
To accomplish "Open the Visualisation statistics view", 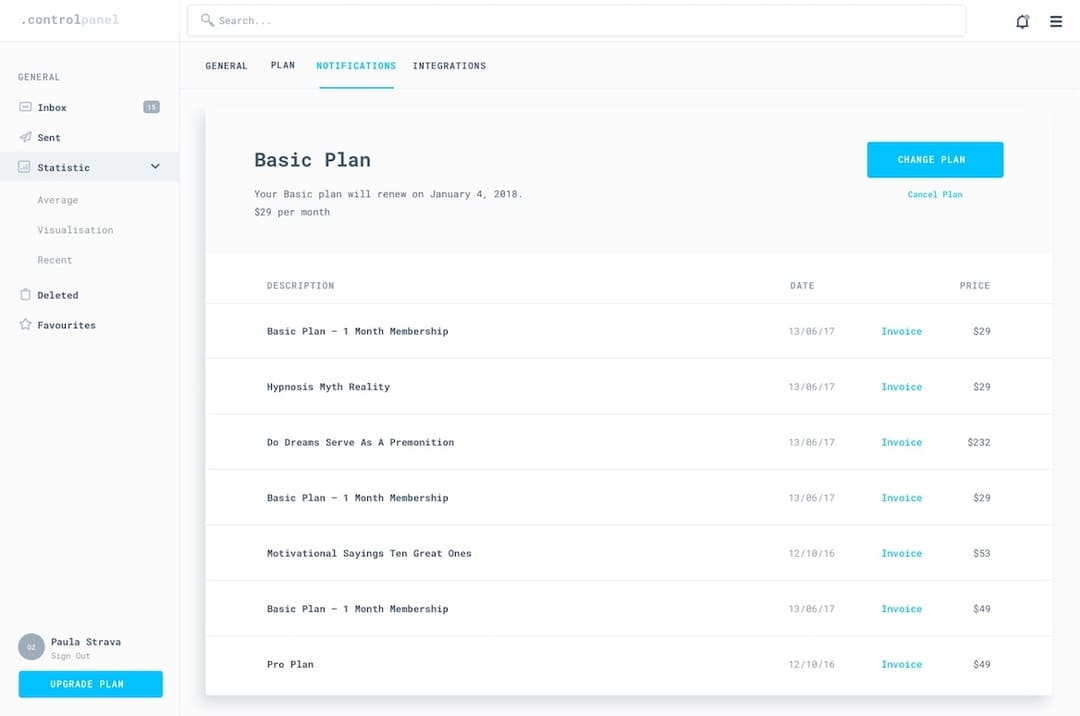I will tap(75, 230).
